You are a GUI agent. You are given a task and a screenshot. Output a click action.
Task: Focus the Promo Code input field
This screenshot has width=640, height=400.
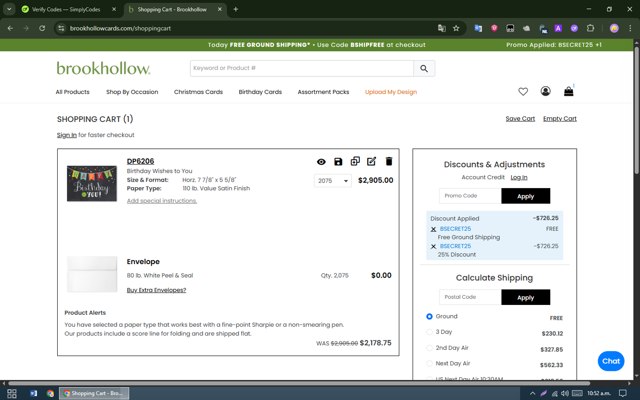click(x=470, y=196)
